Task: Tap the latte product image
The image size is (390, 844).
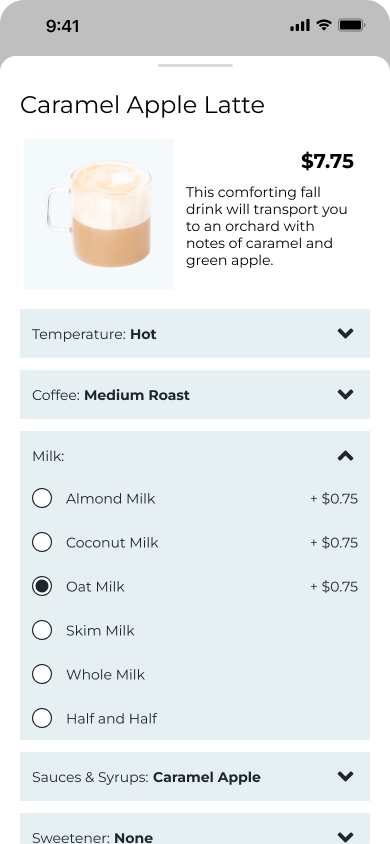Action: pyautogui.click(x=99, y=214)
